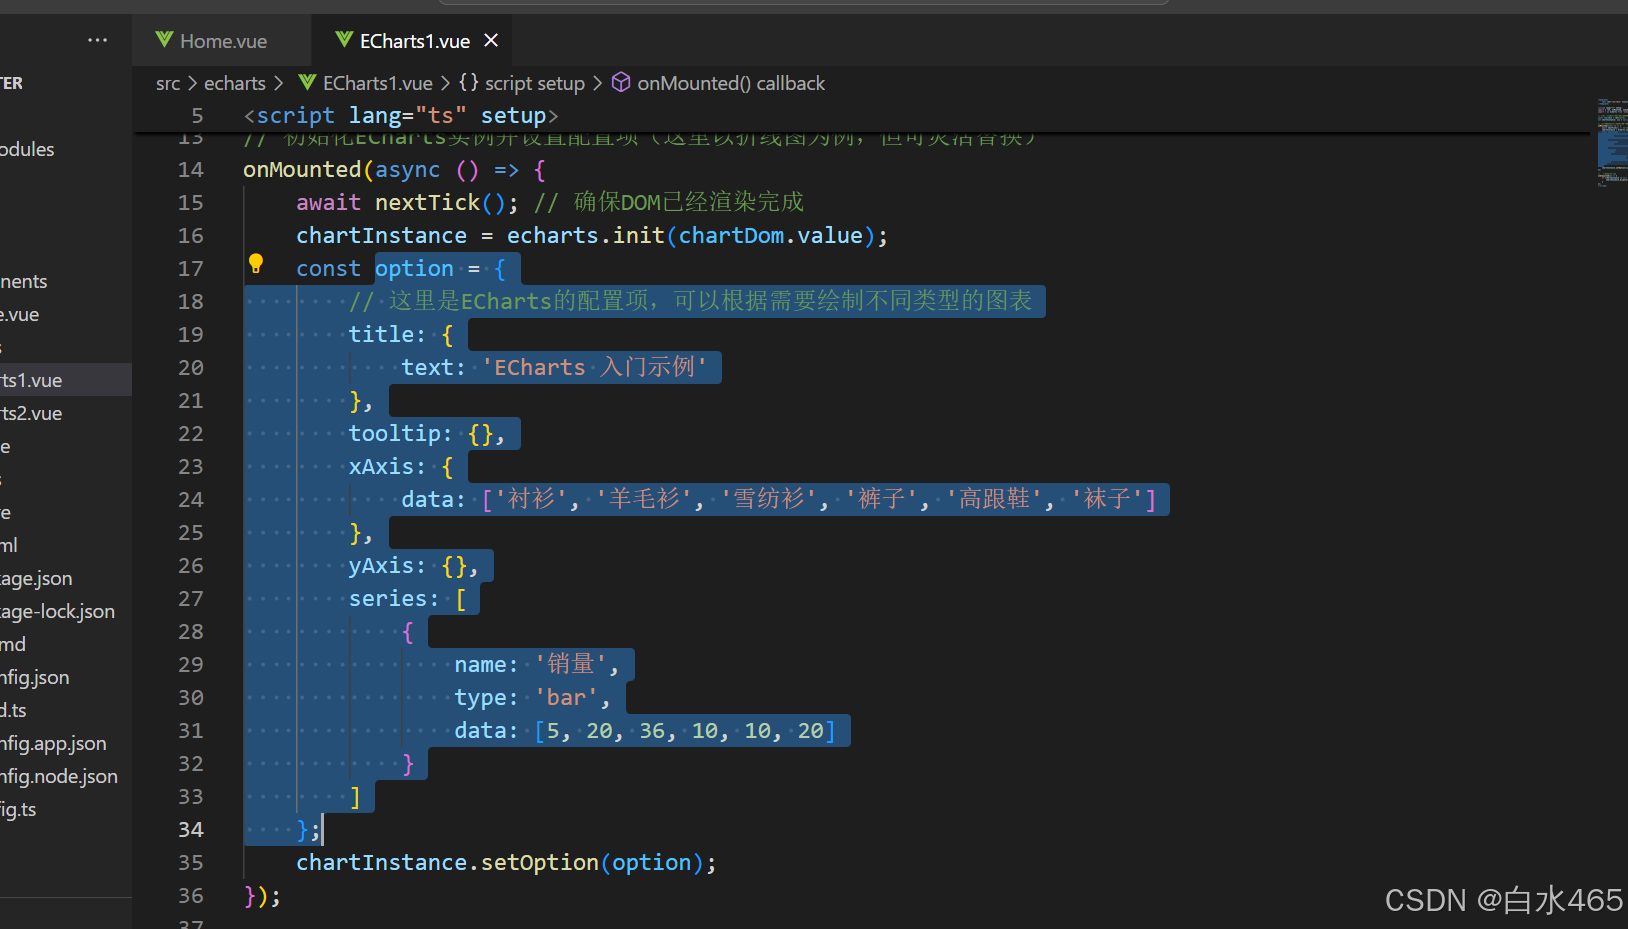This screenshot has height=929, width=1628.
Task: Select the ECharts1.vue editor tab
Action: click(x=414, y=41)
